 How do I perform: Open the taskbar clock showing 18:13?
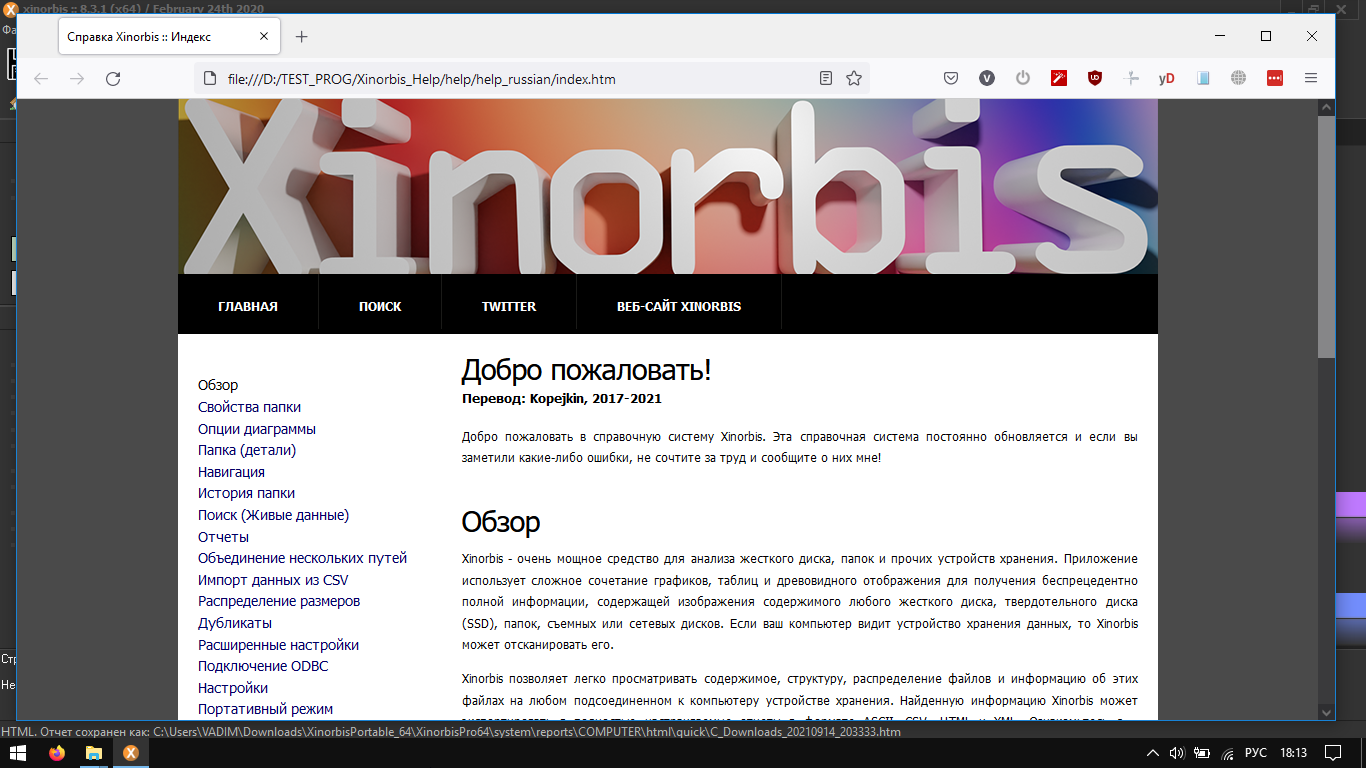1293,753
